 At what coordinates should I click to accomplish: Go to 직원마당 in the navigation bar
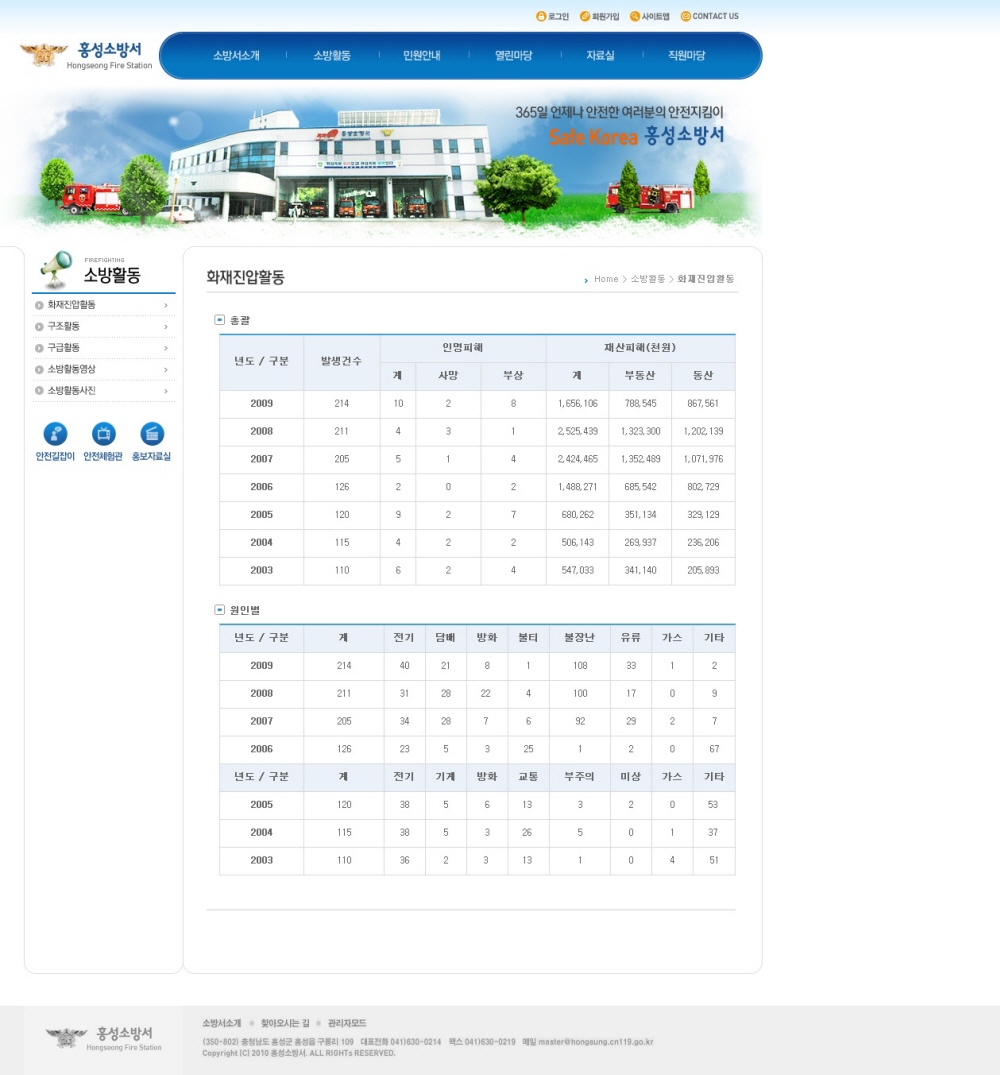tap(686, 56)
